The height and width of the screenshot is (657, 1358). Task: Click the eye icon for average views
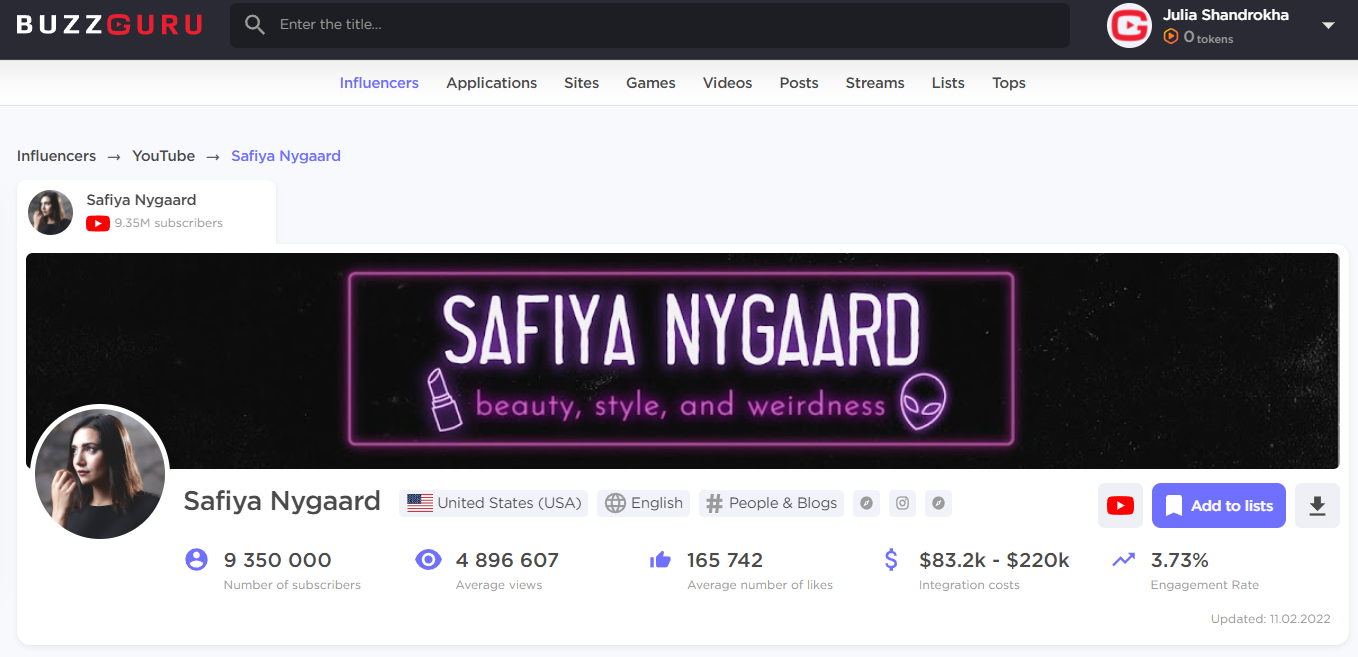tap(428, 560)
